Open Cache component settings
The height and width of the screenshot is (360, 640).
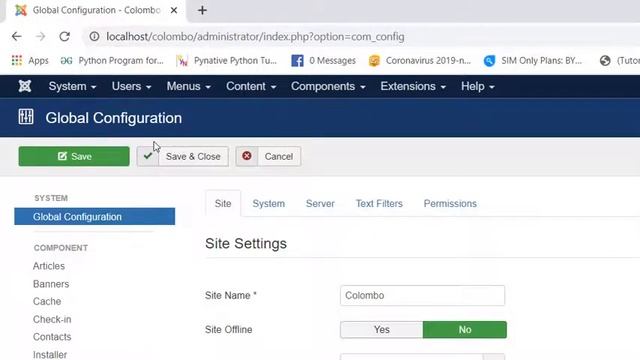47,301
